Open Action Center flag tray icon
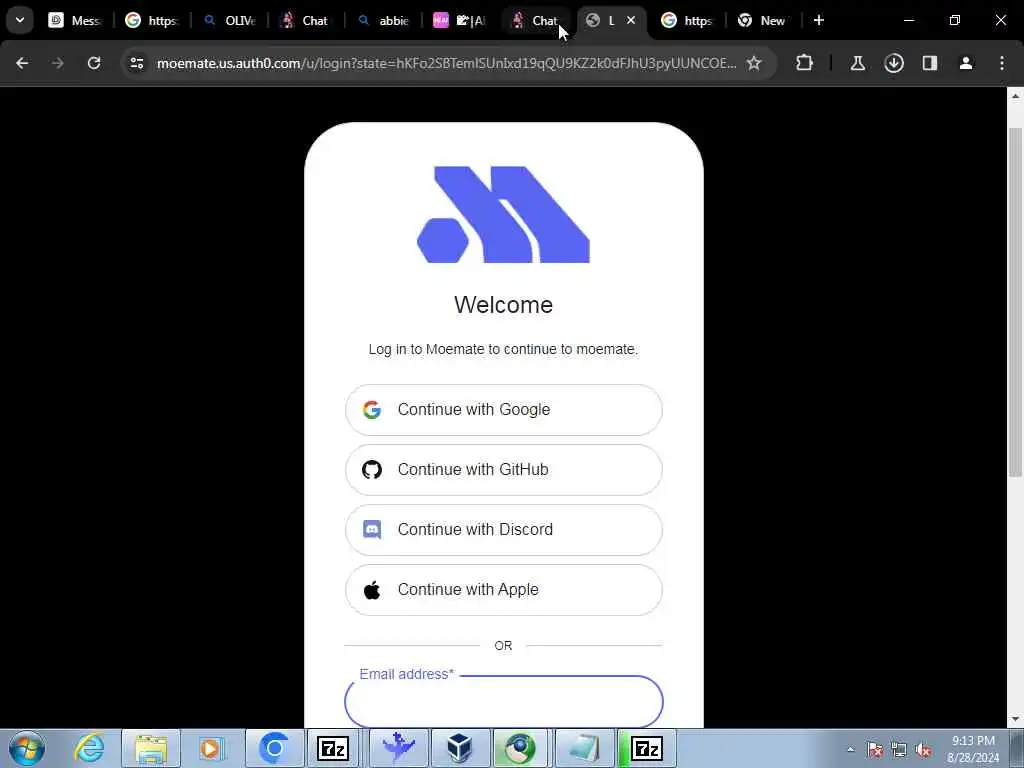Screen dimensions: 1024x768 pyautogui.click(x=874, y=750)
